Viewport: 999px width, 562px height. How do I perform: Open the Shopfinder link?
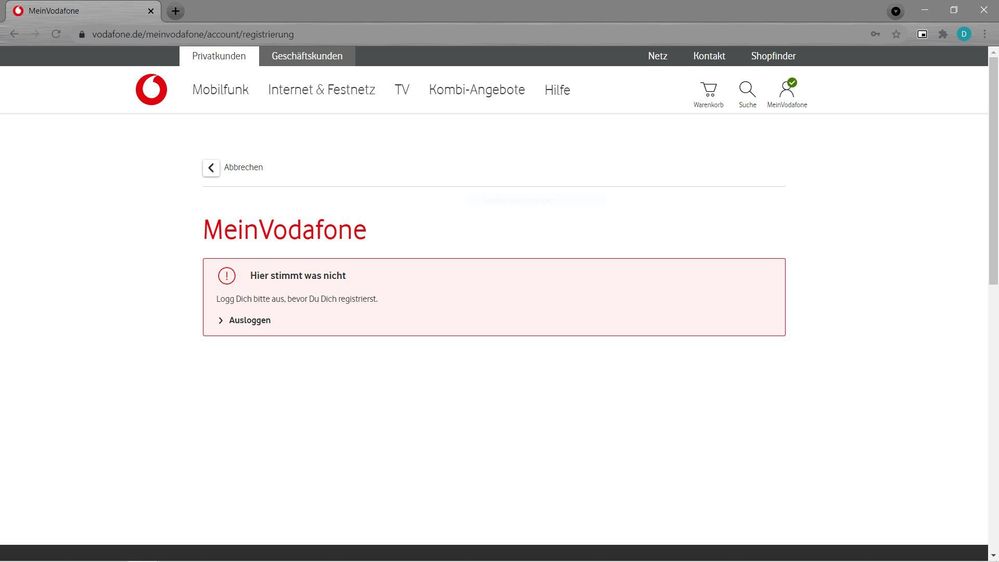[773, 56]
